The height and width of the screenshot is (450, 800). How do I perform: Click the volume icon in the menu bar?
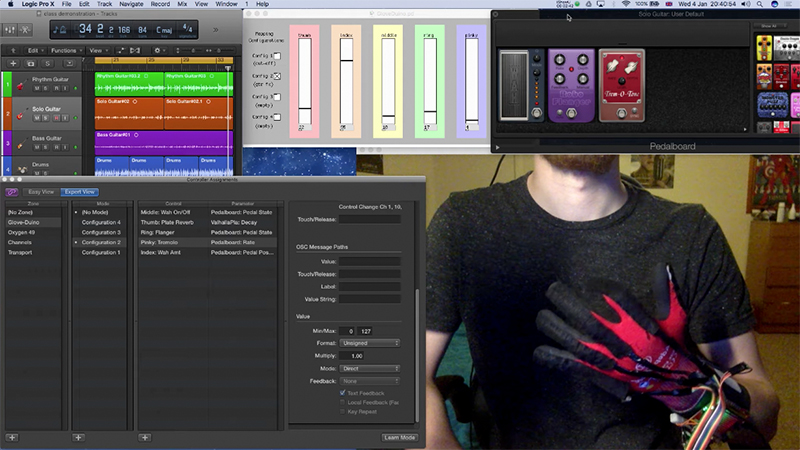coord(745,4)
